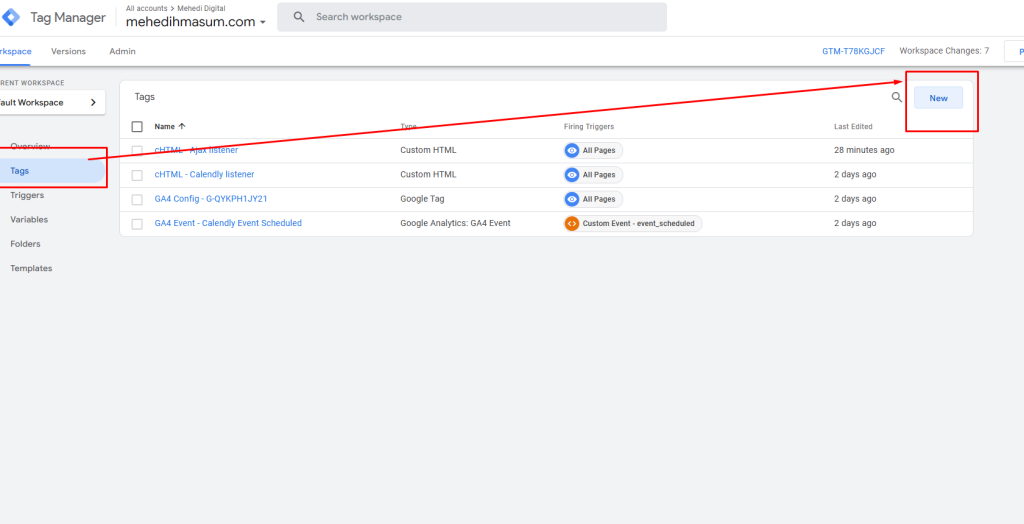Click the Mehedi Digital breadcrumb
Image resolution: width=1024 pixels, height=524 pixels.
click(201, 8)
